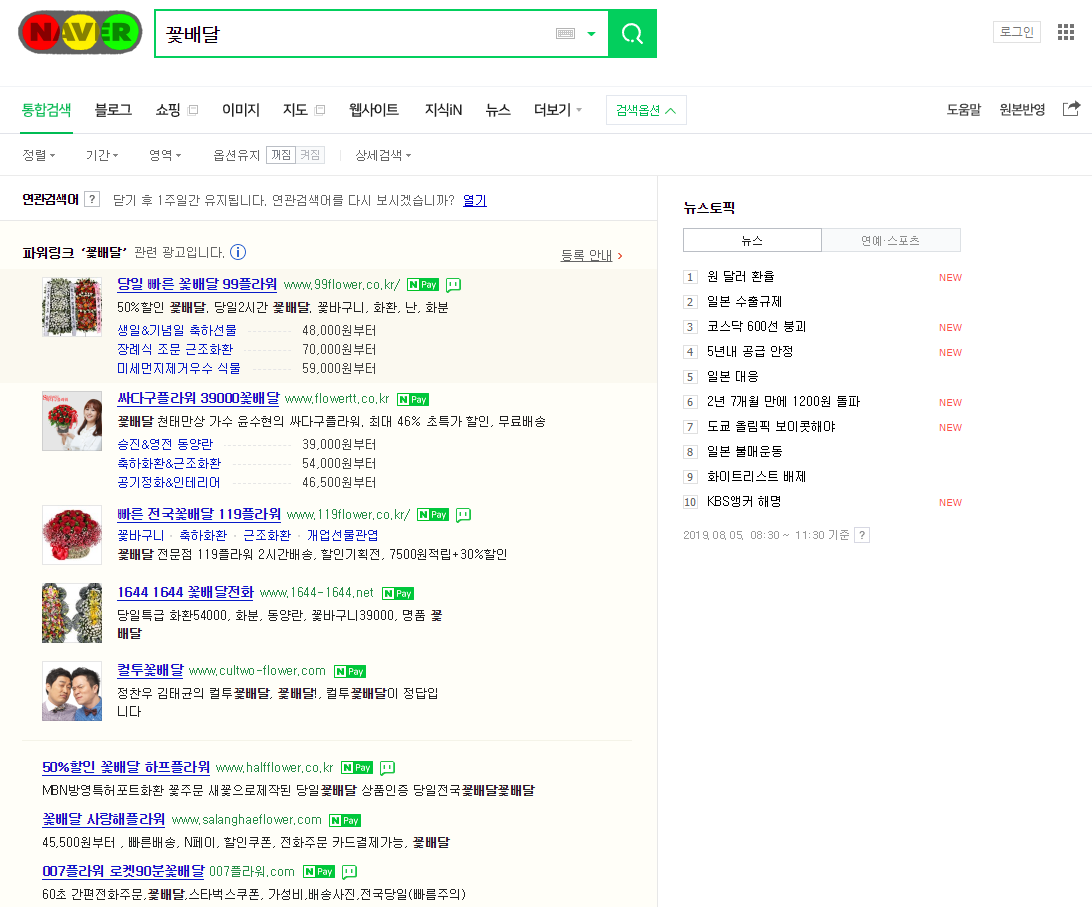Click the share icon next to 원본반영
1092x907 pixels.
(x=1071, y=109)
